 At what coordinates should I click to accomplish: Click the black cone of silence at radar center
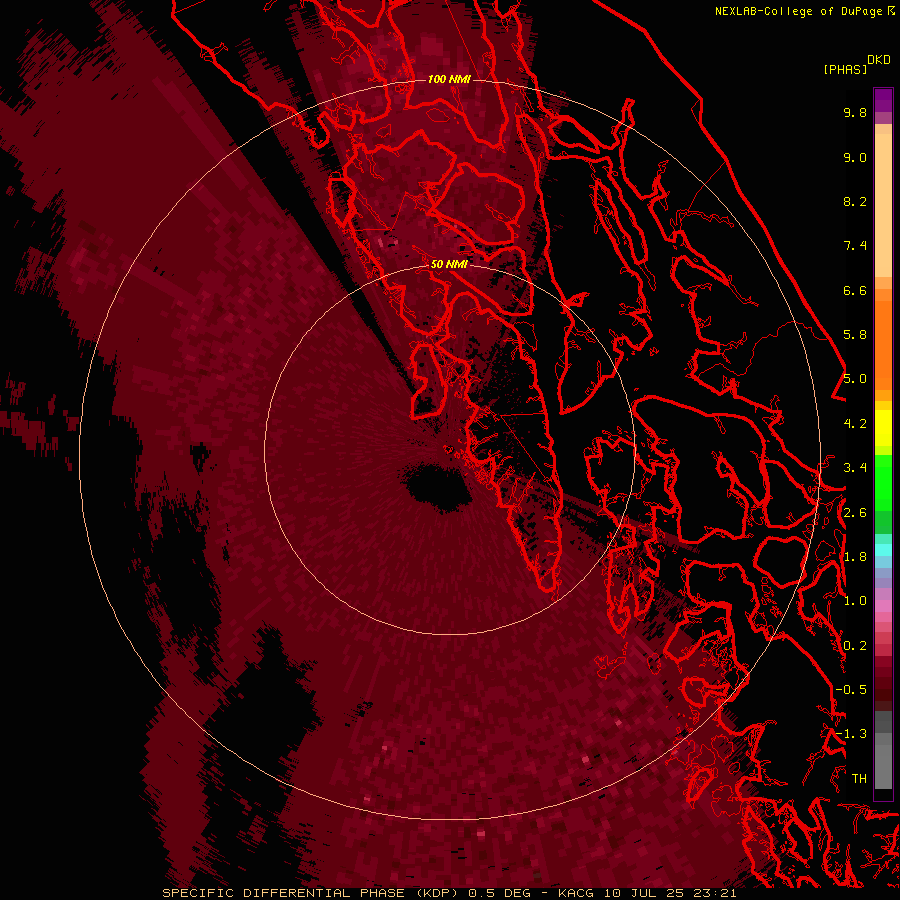click(436, 488)
